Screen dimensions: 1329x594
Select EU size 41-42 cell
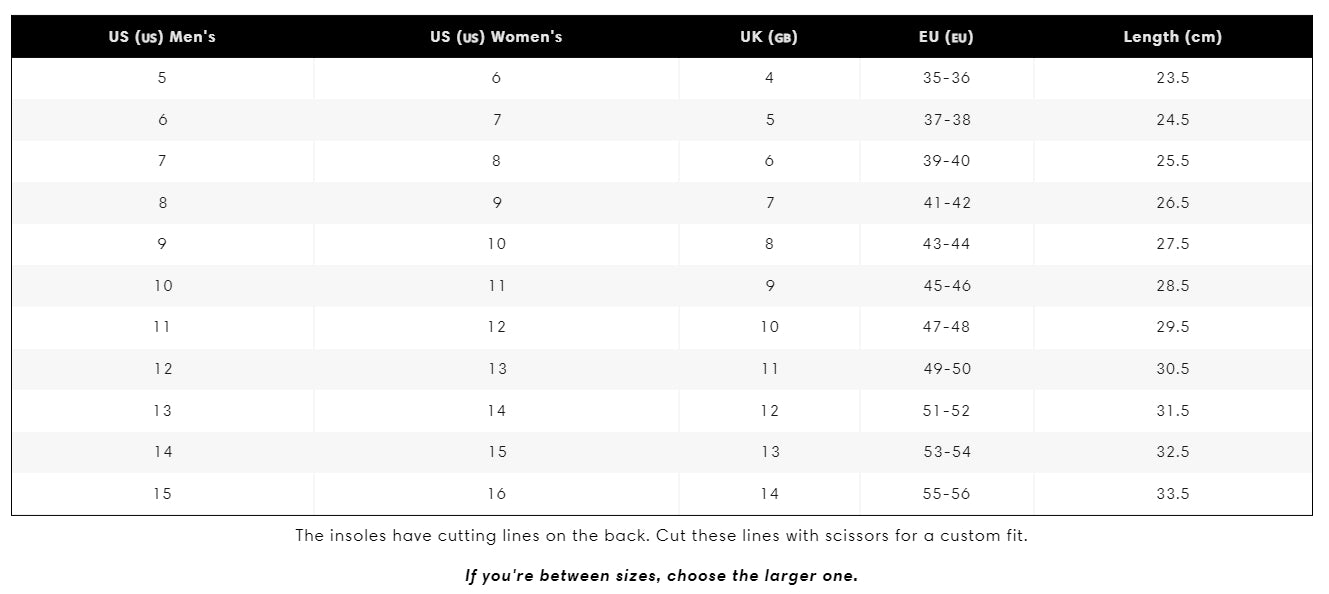pos(946,203)
